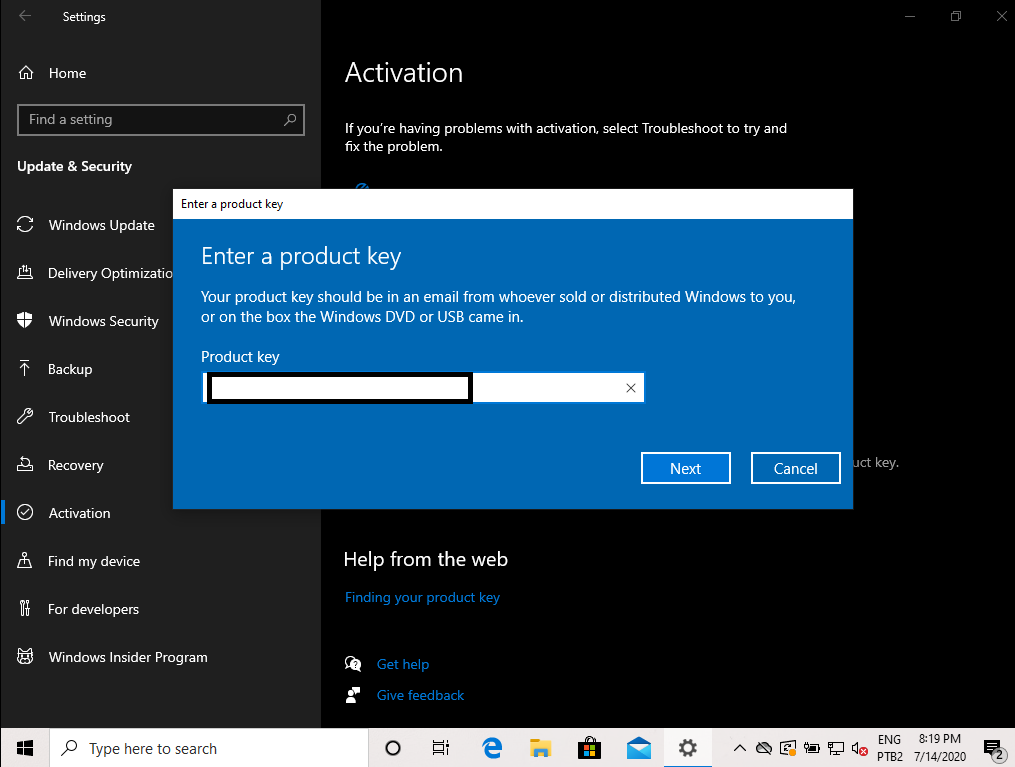Cancel the Enter a product key dialog
The width and height of the screenshot is (1015, 767).
click(x=796, y=468)
